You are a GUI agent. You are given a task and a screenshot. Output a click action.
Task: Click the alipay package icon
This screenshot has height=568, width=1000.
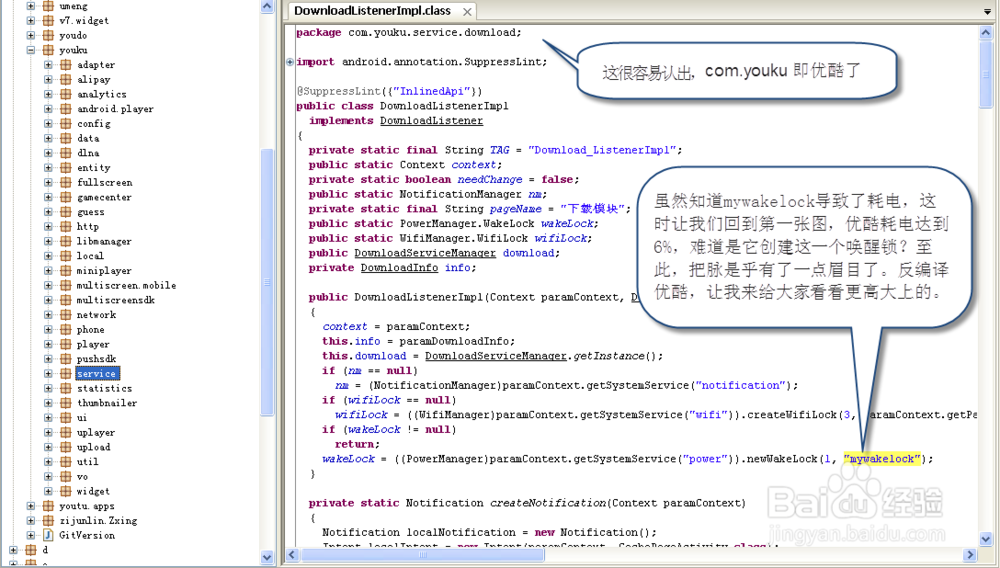click(66, 79)
